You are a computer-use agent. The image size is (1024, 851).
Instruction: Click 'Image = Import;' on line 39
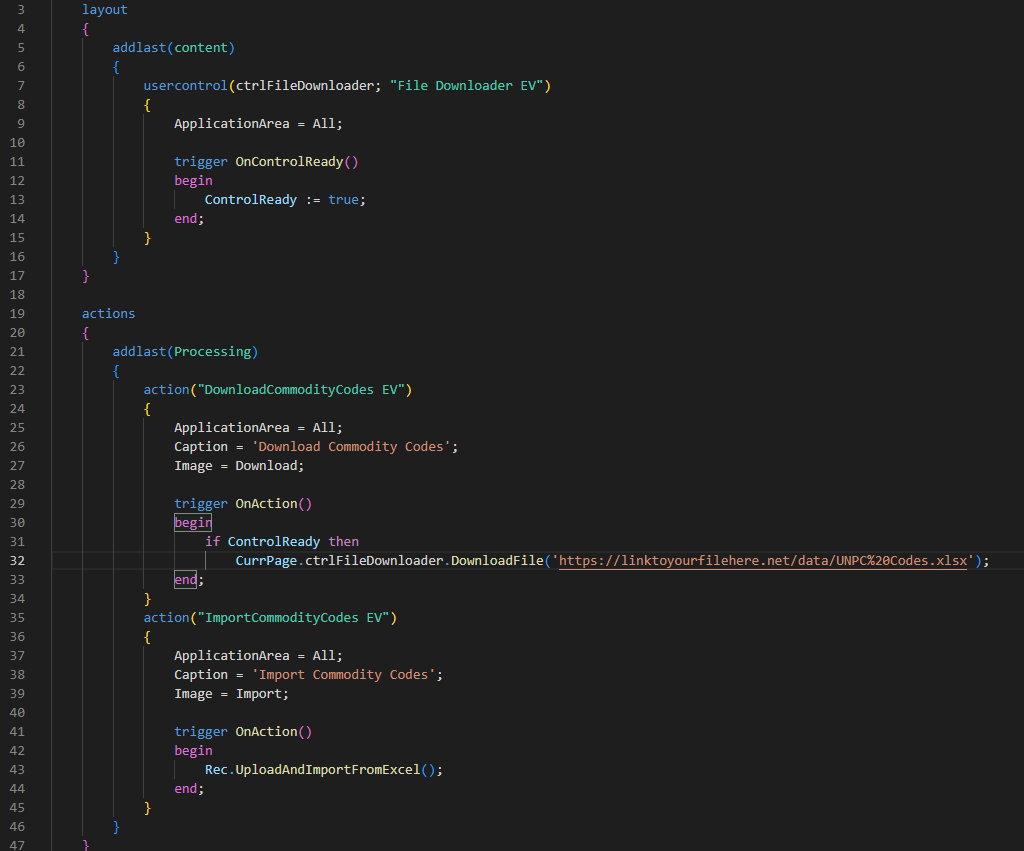pos(231,694)
